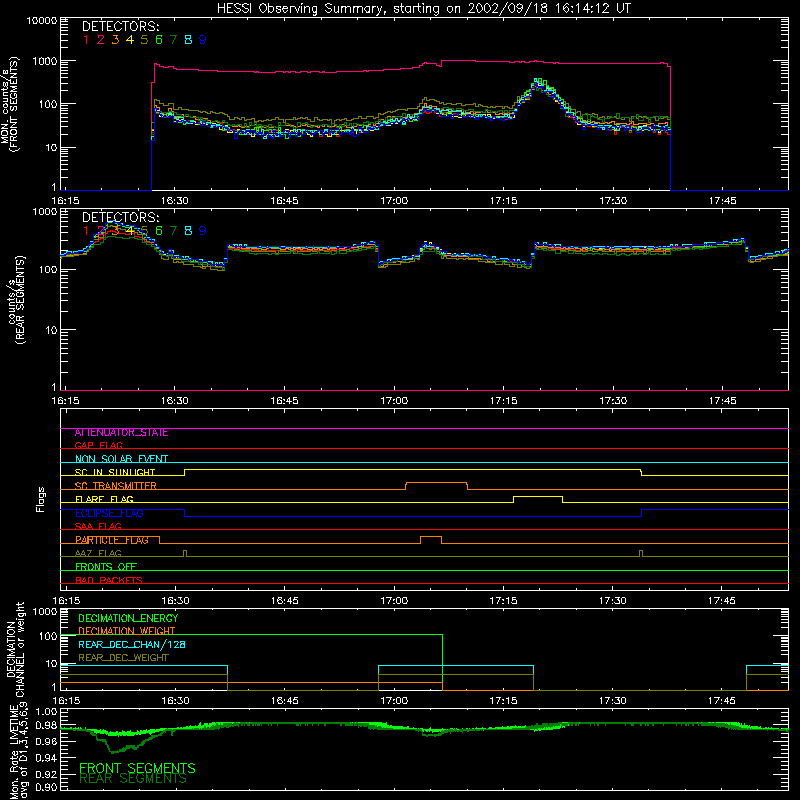Click DETECTORS: label in rear segments plot

point(120,218)
